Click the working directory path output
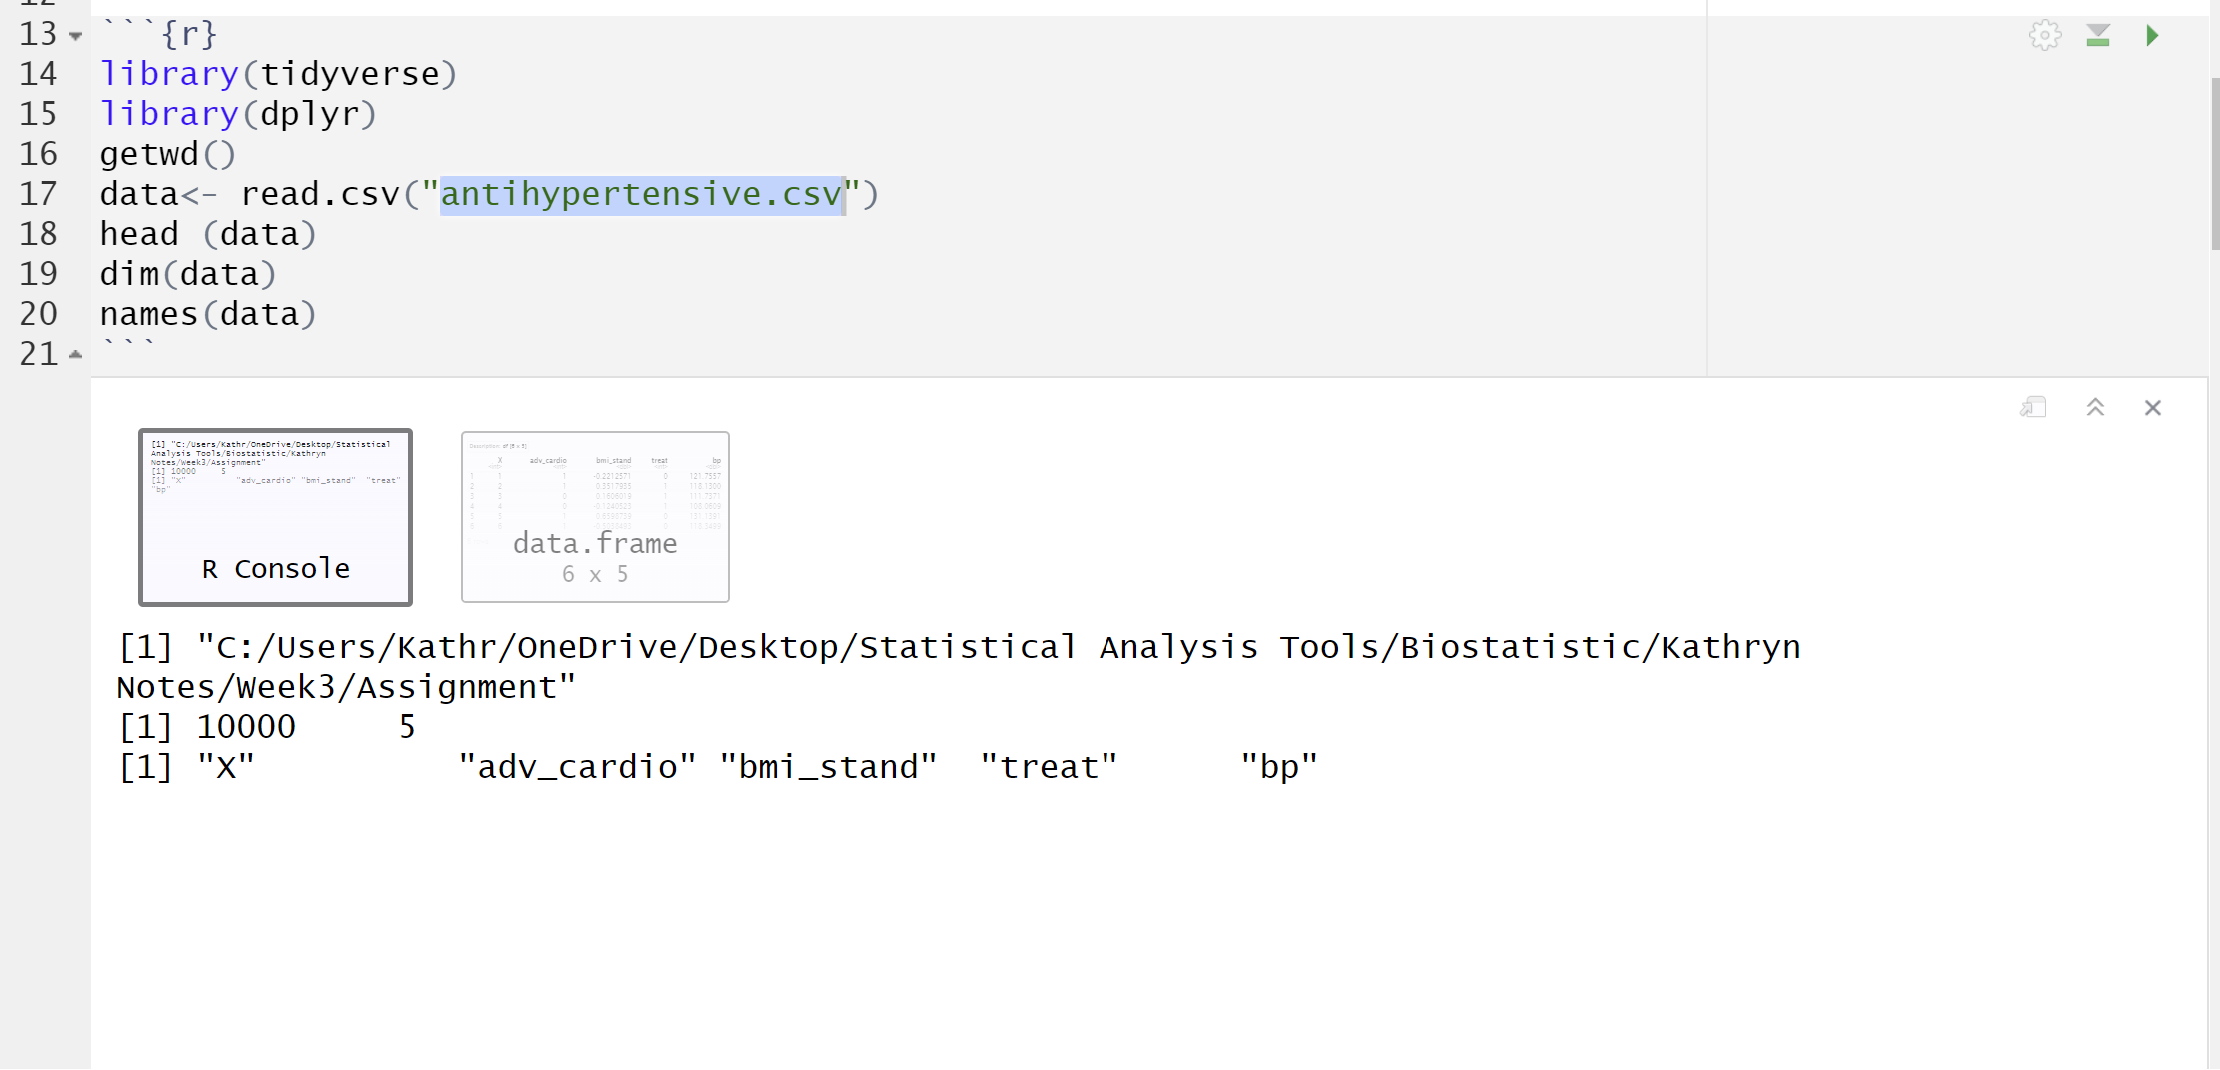The image size is (2220, 1070). (960, 667)
